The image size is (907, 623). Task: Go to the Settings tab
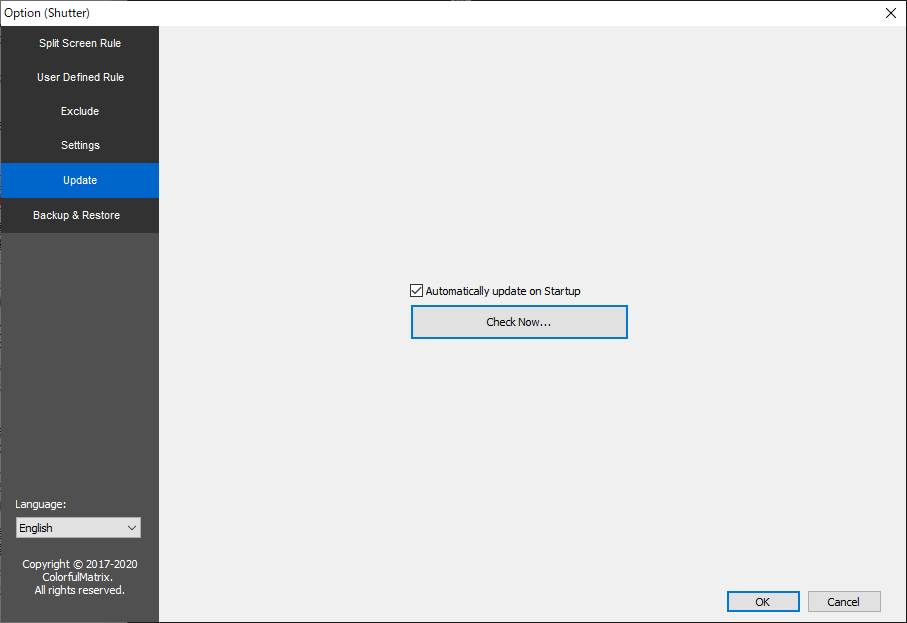tap(80, 145)
